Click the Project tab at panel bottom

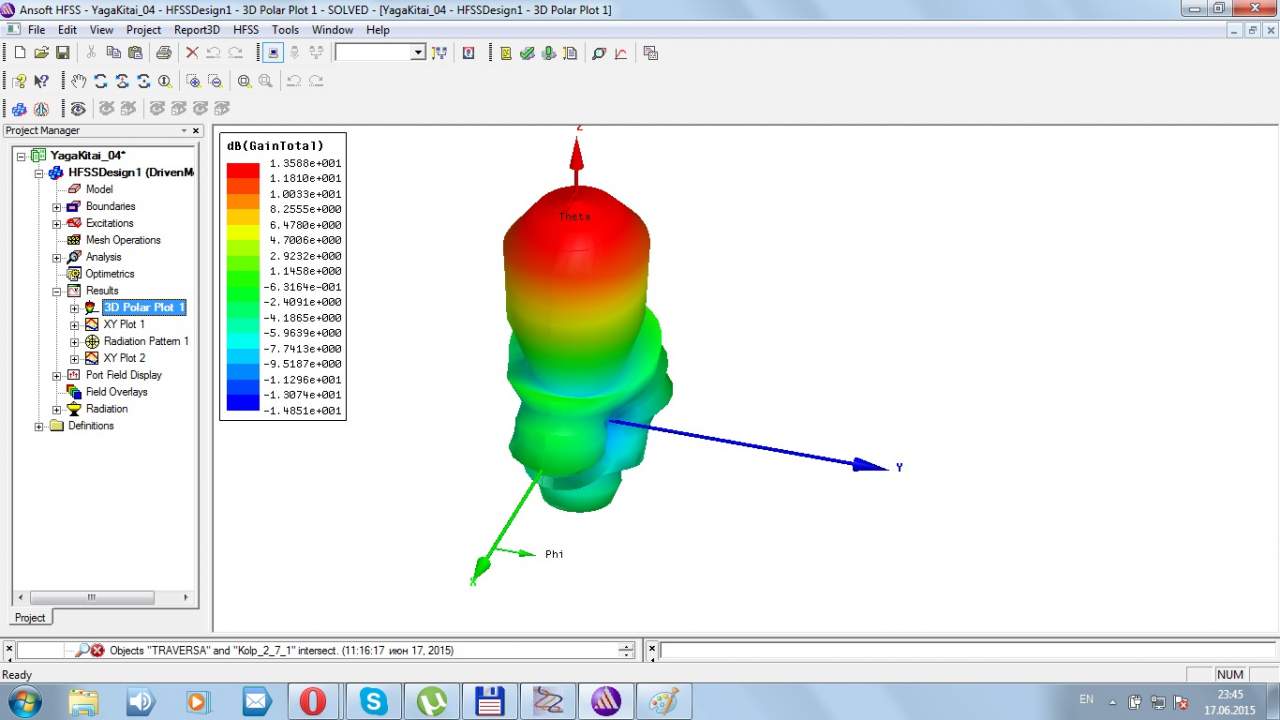click(x=30, y=617)
